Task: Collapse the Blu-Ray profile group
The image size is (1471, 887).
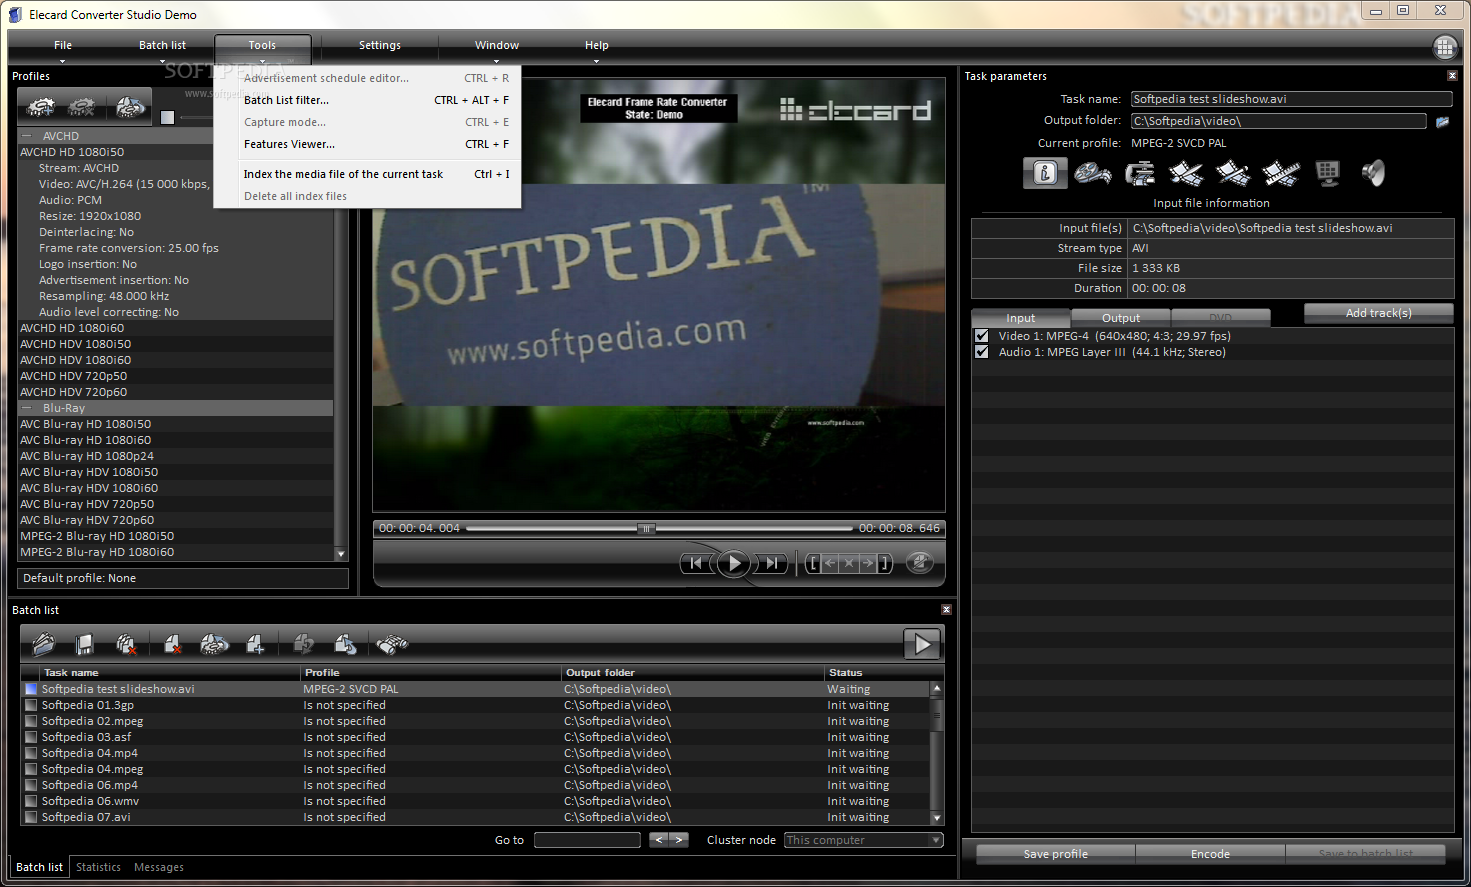Action: pyautogui.click(x=27, y=408)
